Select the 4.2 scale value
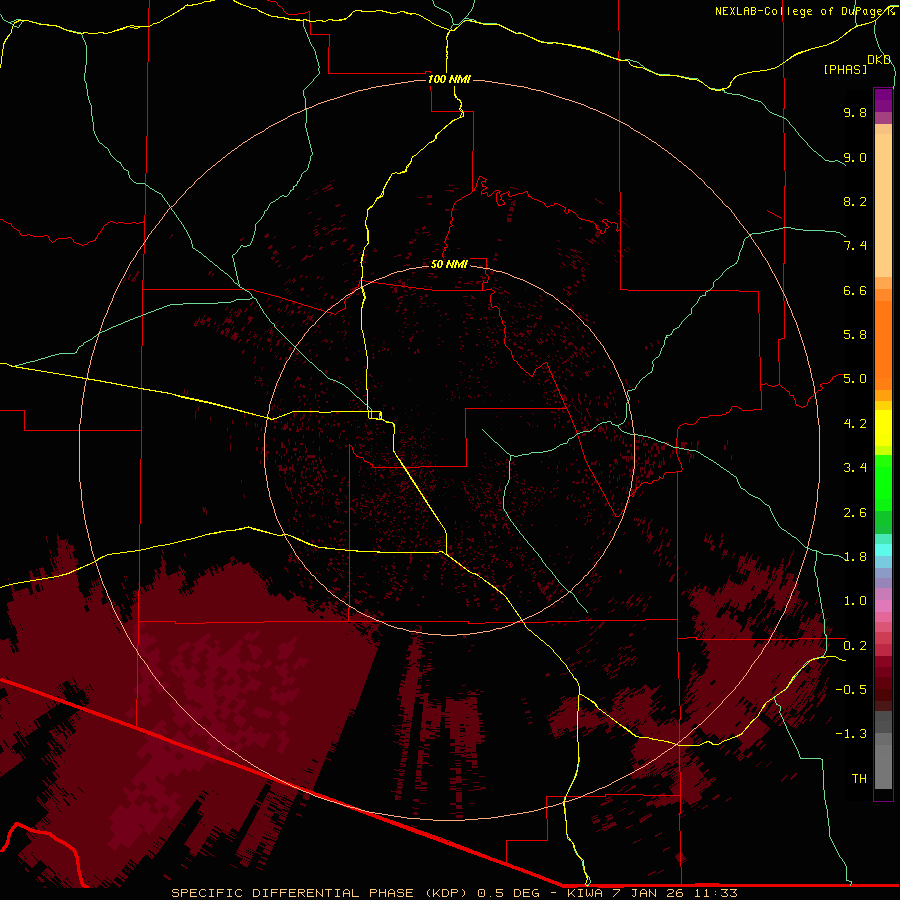This screenshot has width=900, height=900. pos(855,424)
